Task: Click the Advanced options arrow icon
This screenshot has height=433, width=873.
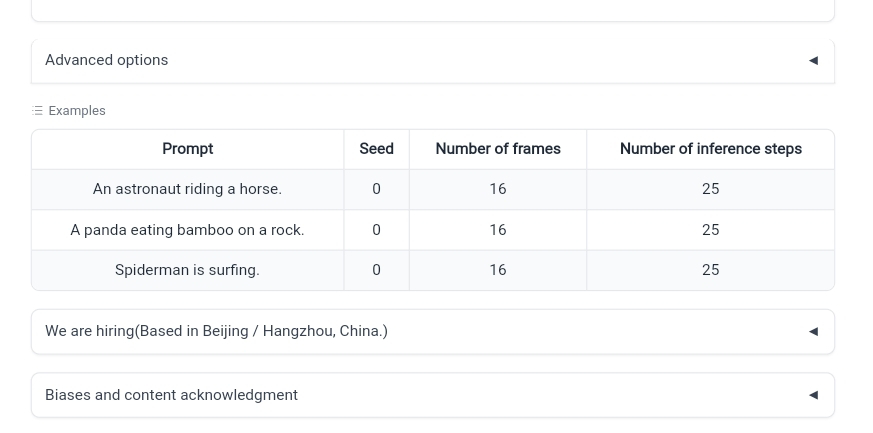Action: pyautogui.click(x=813, y=60)
